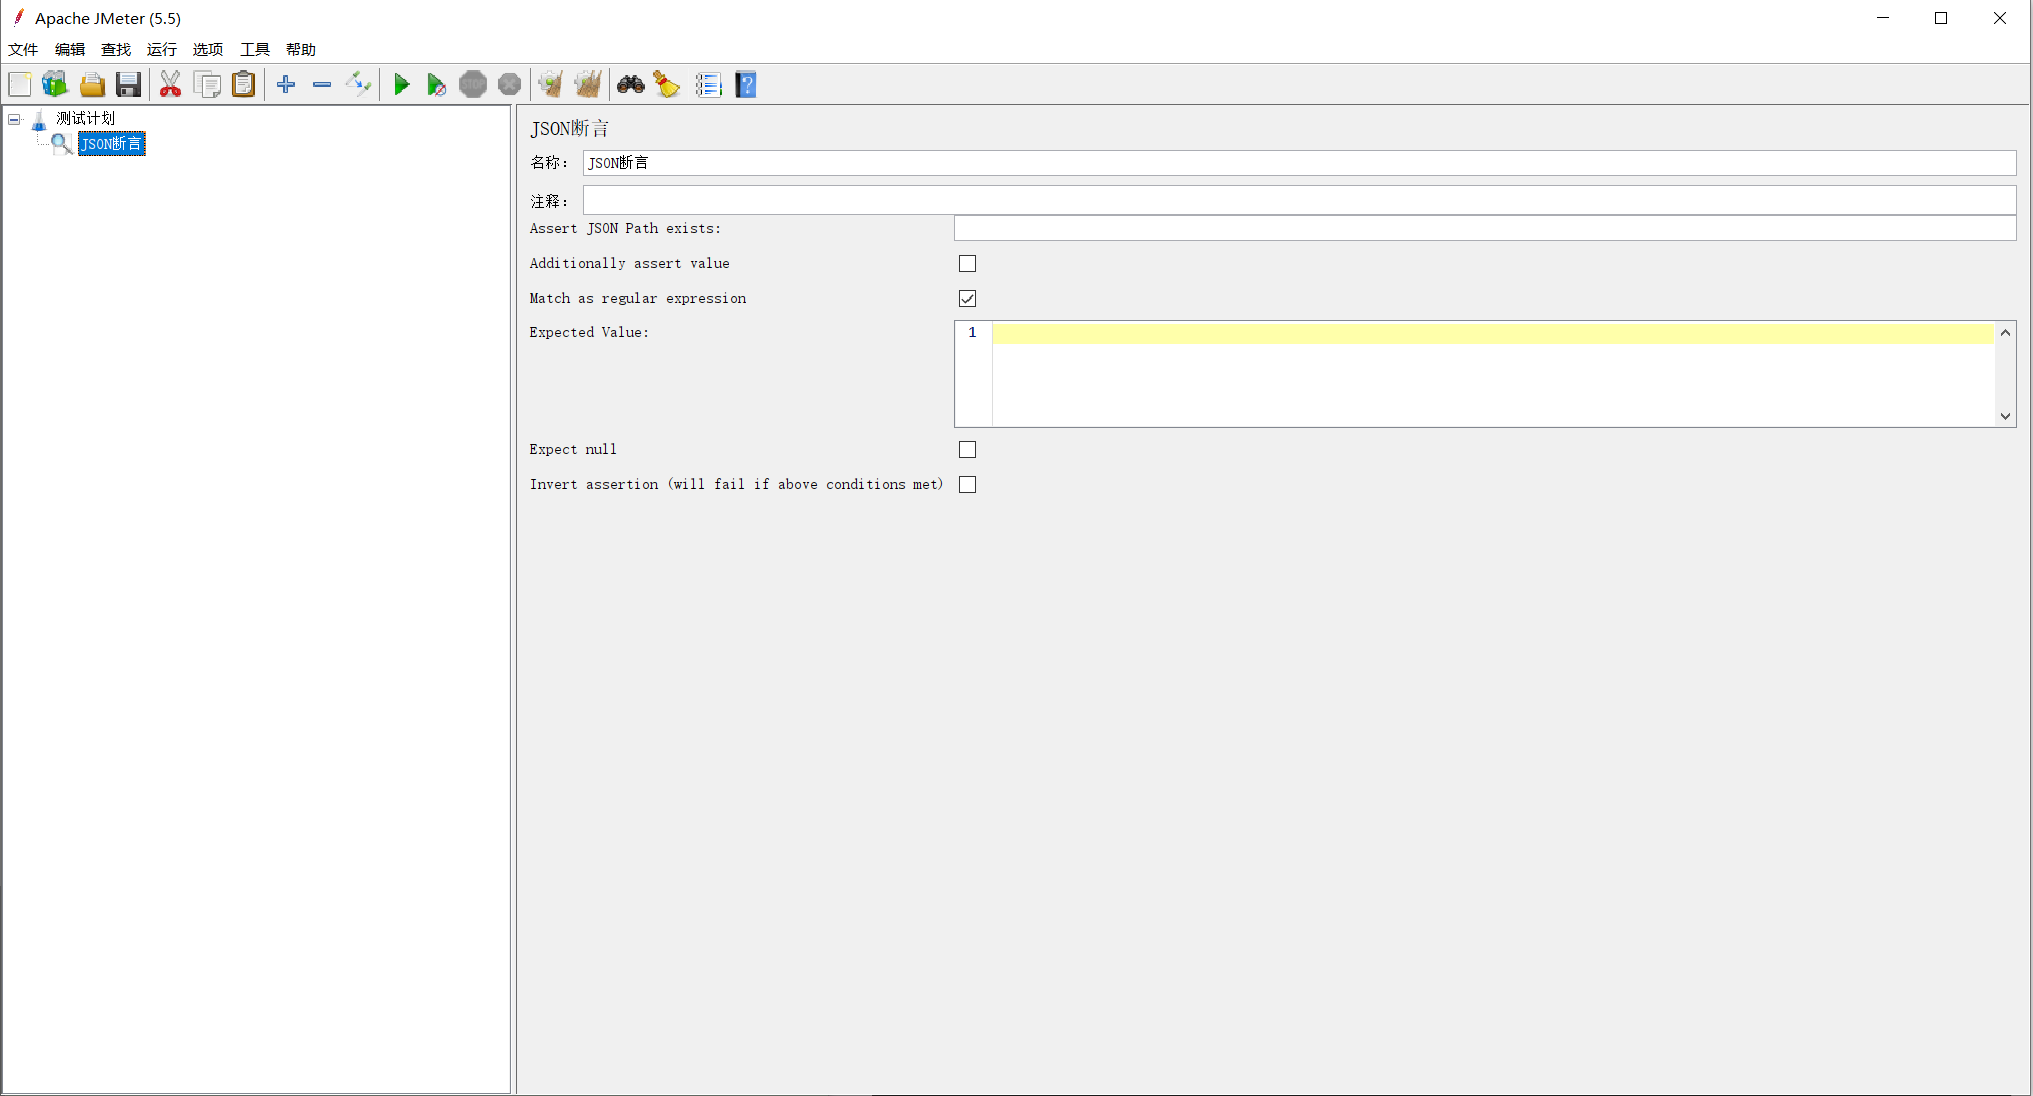Viewport: 2033px width, 1096px height.
Task: Open the 编辑 menu
Action: pos(70,49)
